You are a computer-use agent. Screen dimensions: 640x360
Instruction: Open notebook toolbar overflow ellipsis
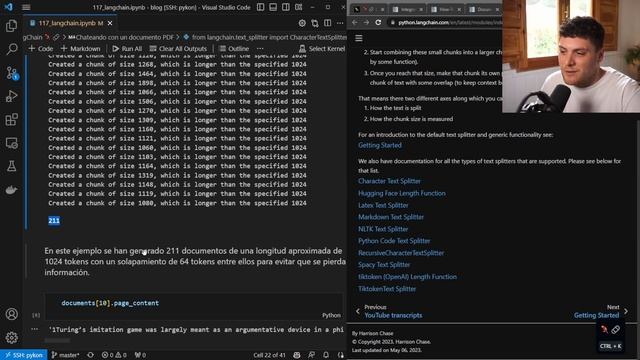(x=260, y=49)
